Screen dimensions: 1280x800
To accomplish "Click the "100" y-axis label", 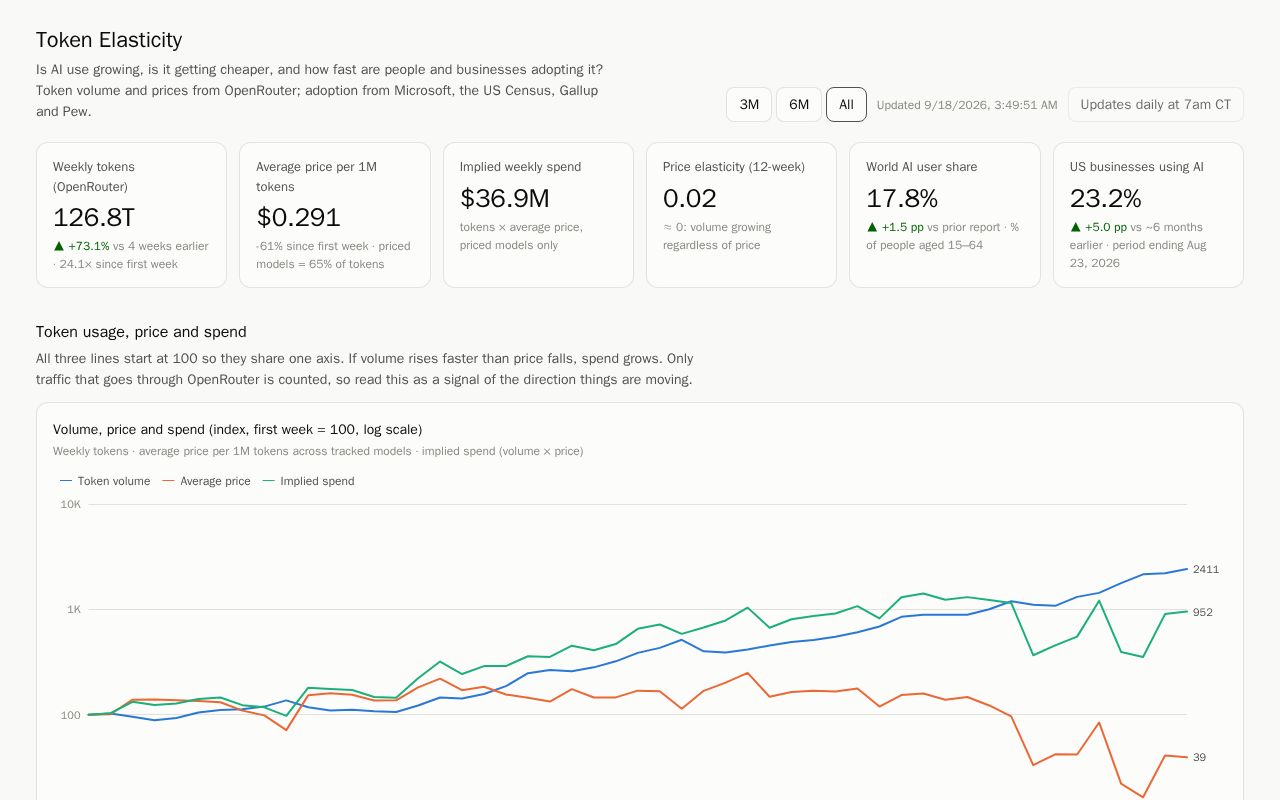I will click(x=71, y=715).
